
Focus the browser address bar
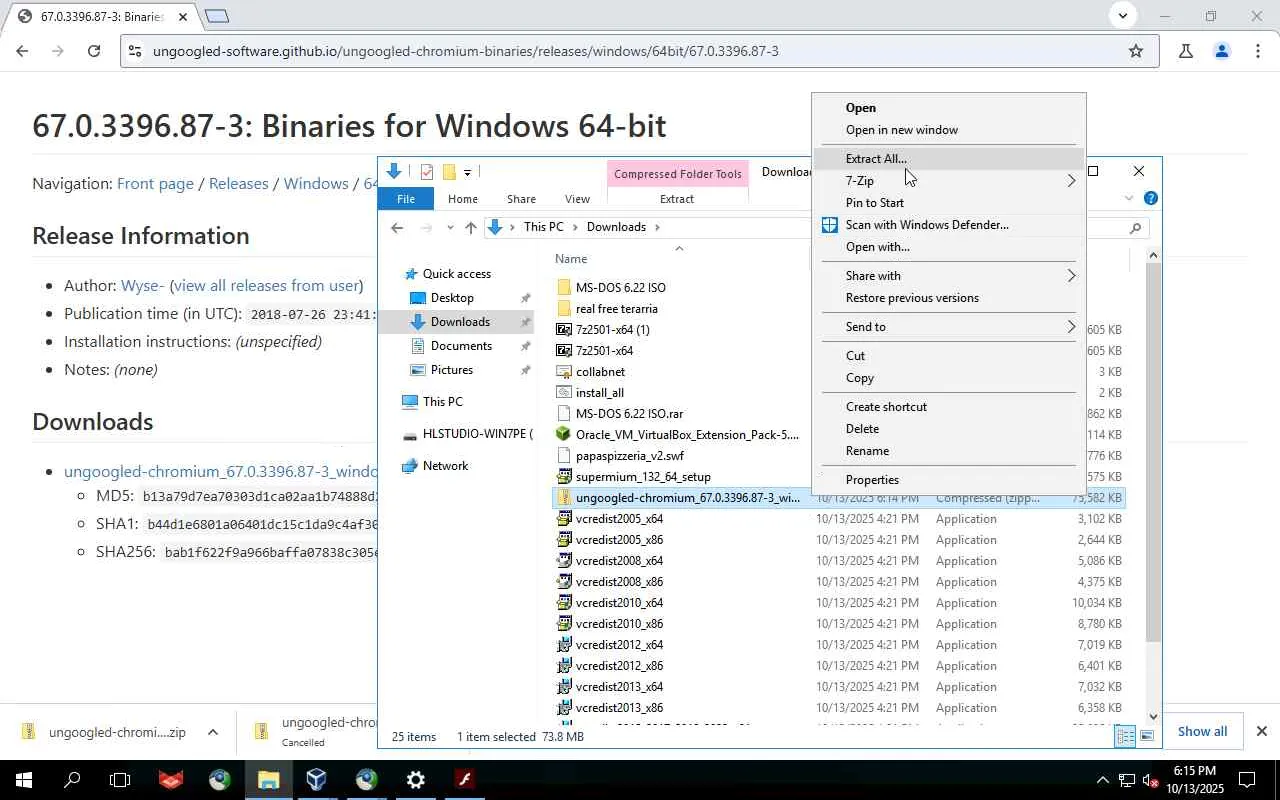[640, 51]
